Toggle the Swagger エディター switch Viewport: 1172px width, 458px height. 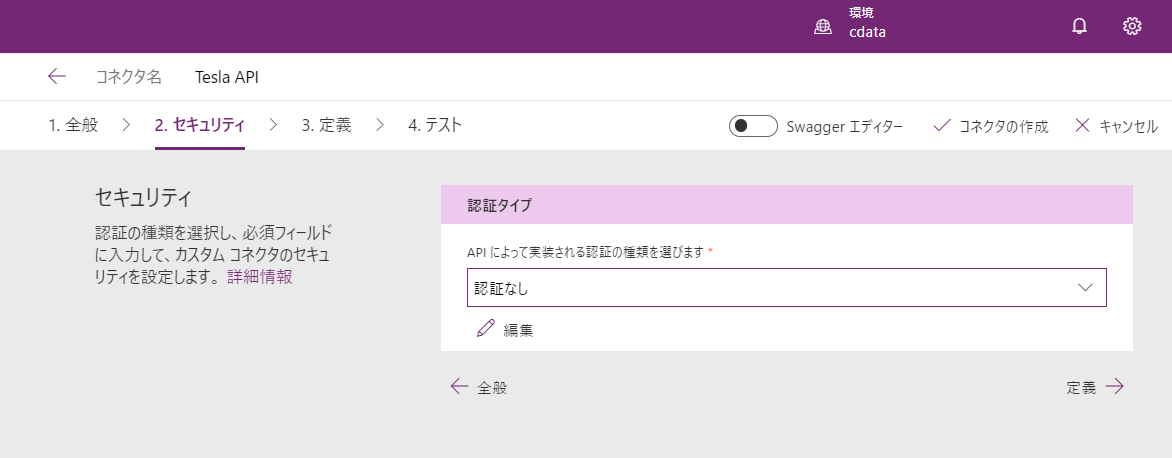click(x=753, y=126)
